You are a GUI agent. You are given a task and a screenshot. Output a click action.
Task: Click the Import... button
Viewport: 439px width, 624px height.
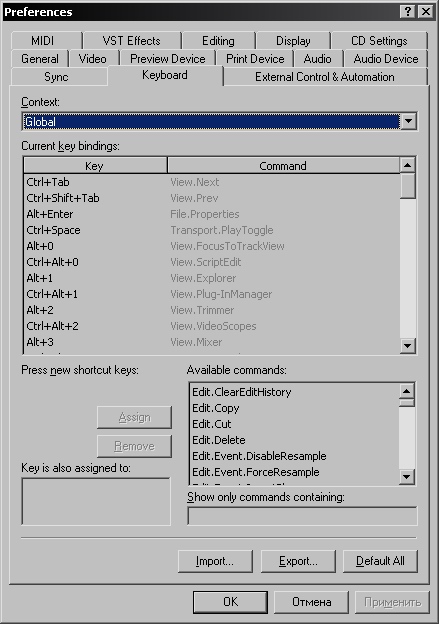point(215,561)
